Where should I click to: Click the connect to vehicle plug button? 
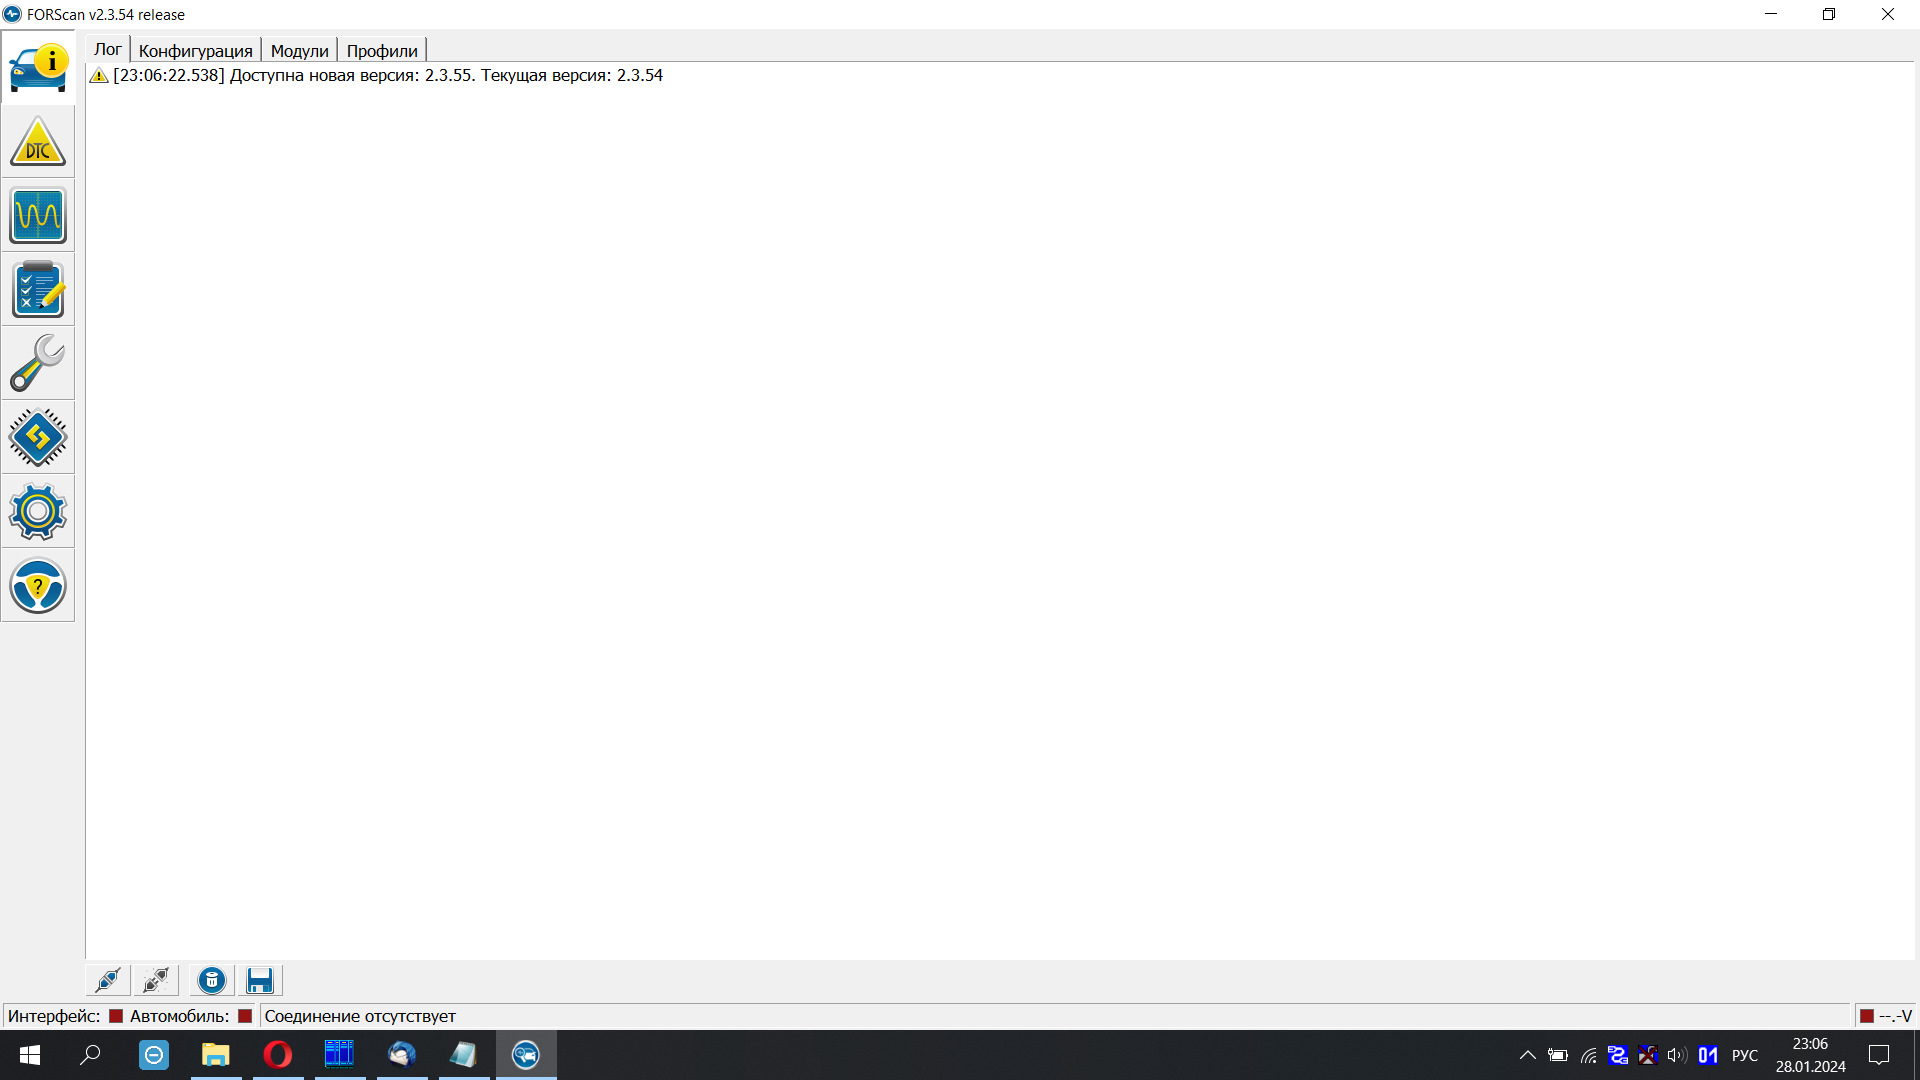pyautogui.click(x=108, y=980)
